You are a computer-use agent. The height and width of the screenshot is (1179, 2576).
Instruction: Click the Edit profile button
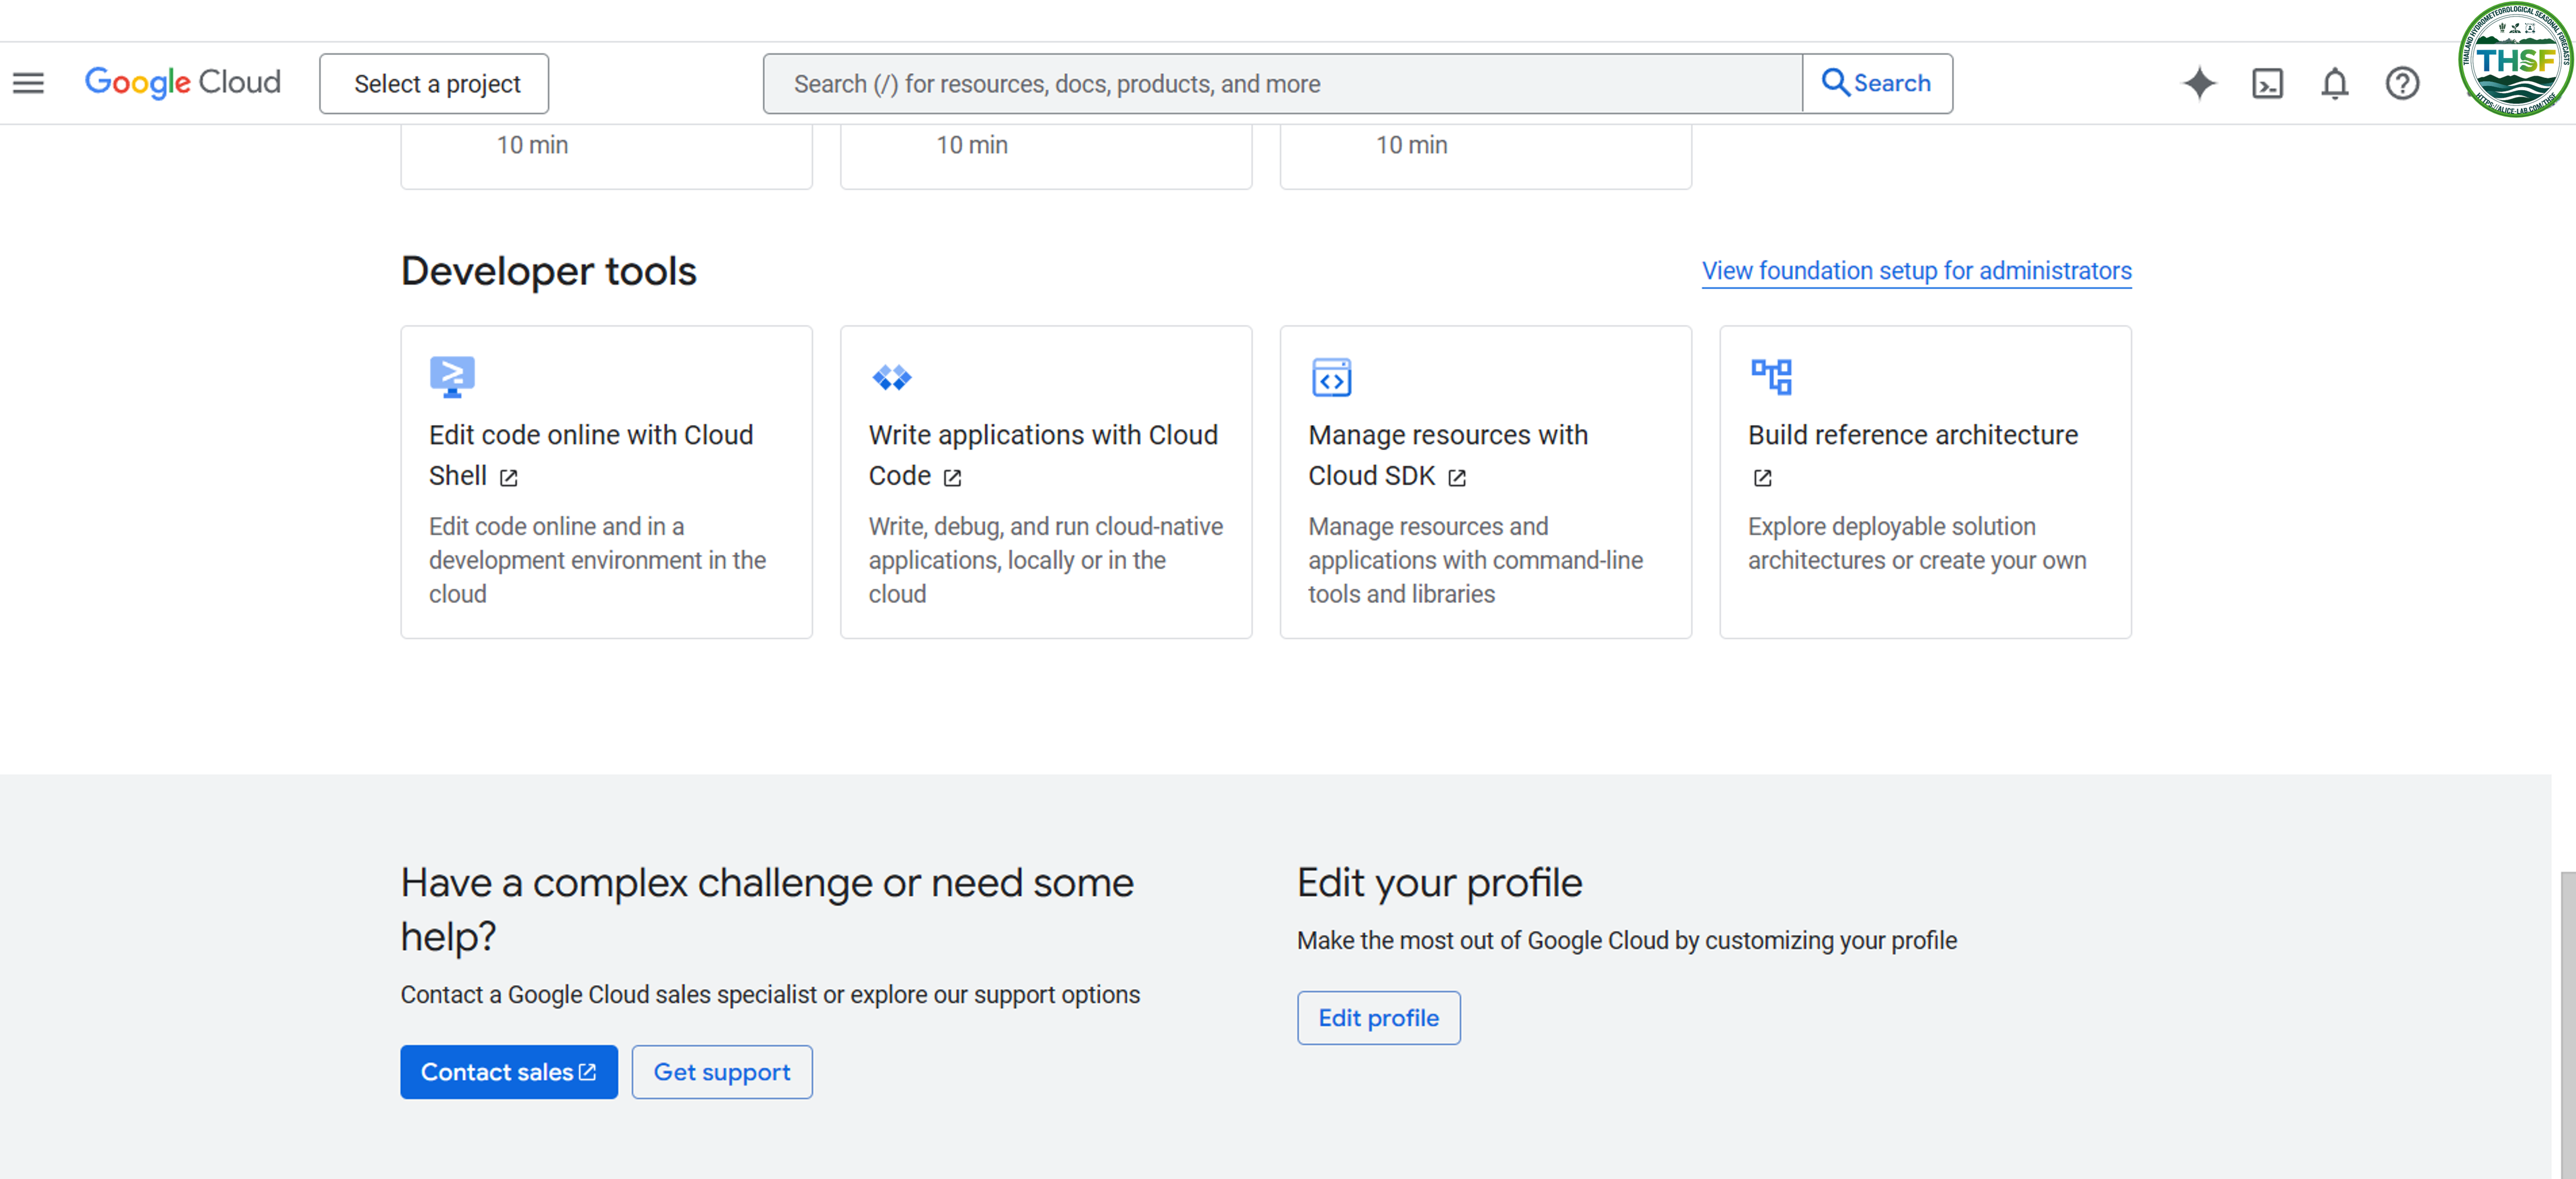point(1378,1018)
